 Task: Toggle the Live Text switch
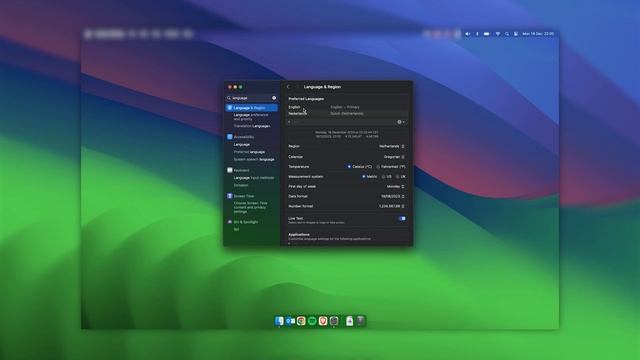(x=402, y=219)
